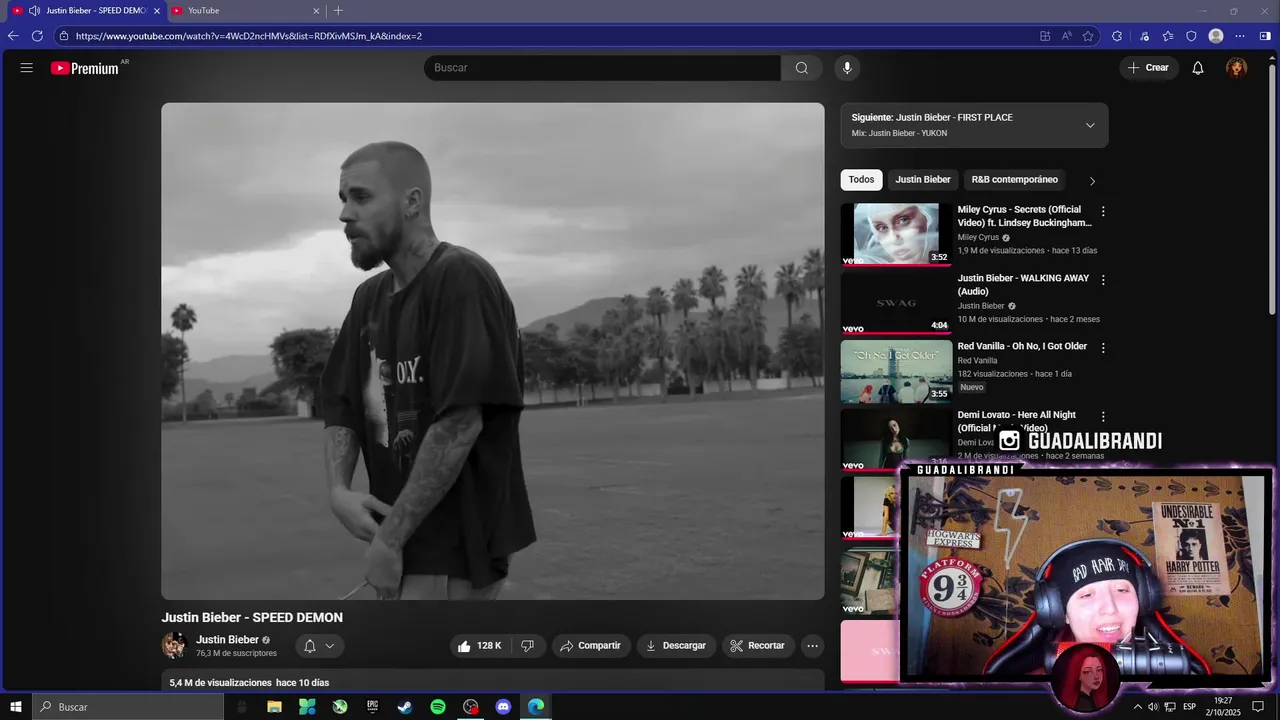1280x720 pixels.
Task: Open a new browser tab
Action: tap(338, 10)
